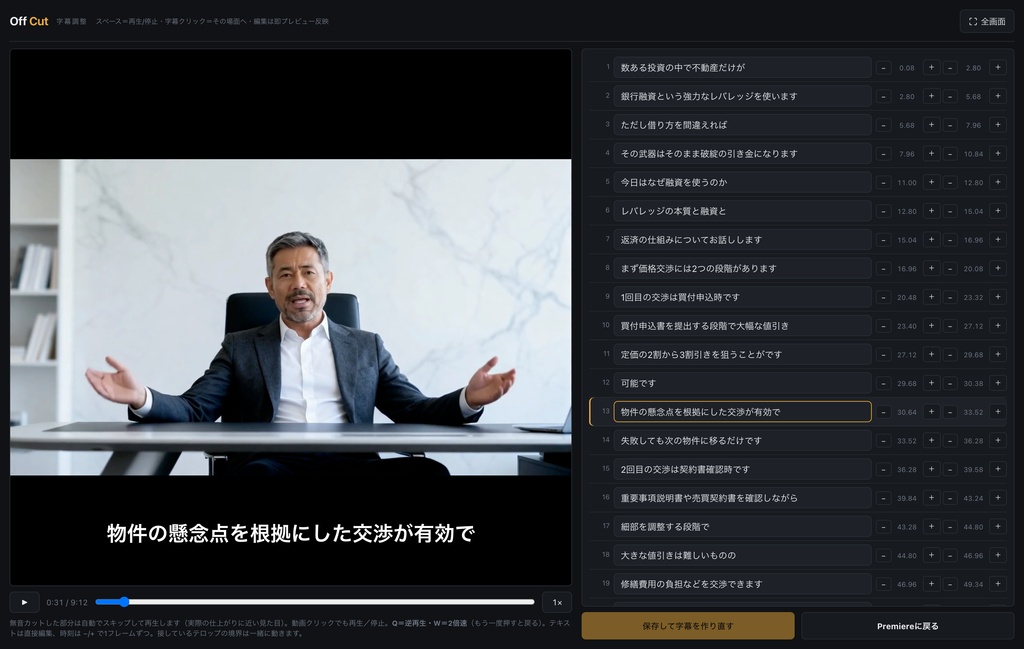Image resolution: width=1024 pixels, height=649 pixels.
Task: Increase start time 0.08 of subtitle 1
Action: pos(931,67)
